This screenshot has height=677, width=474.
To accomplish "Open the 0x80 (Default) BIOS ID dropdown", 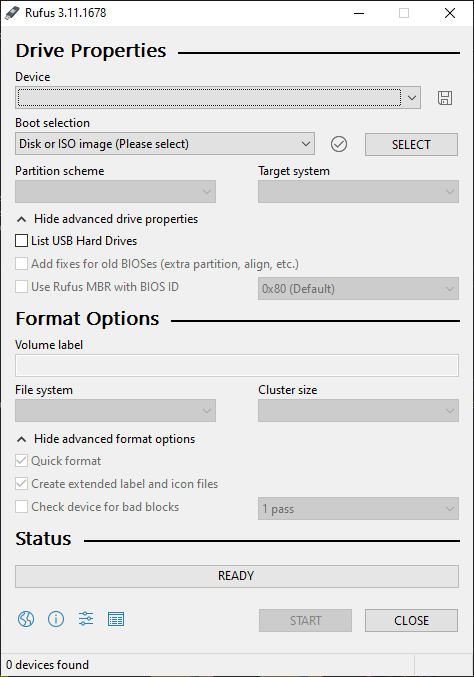I will [358, 288].
